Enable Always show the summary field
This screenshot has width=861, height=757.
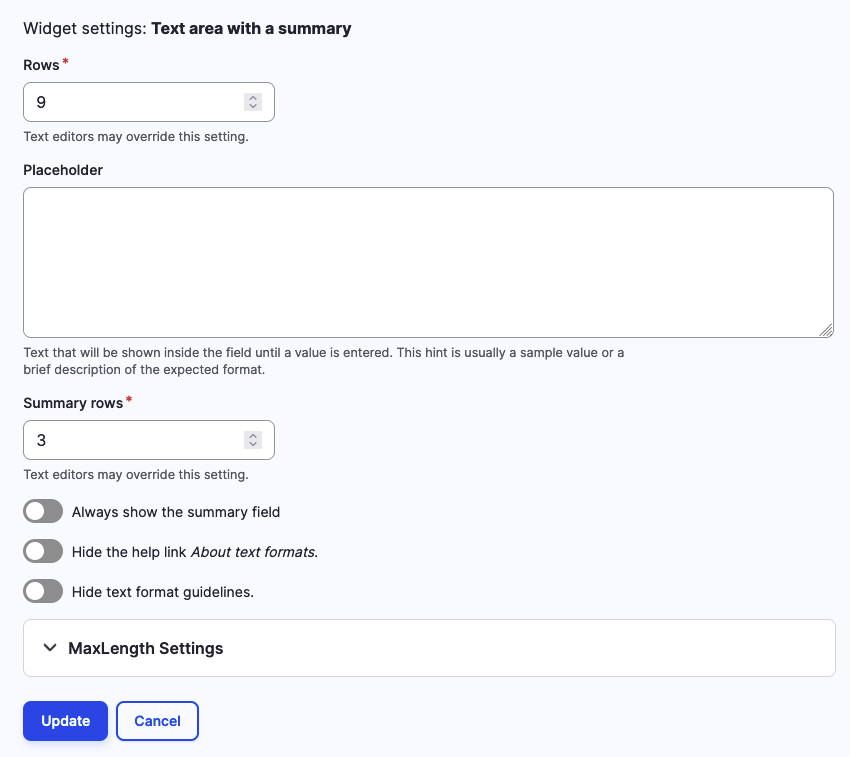pyautogui.click(x=42, y=511)
